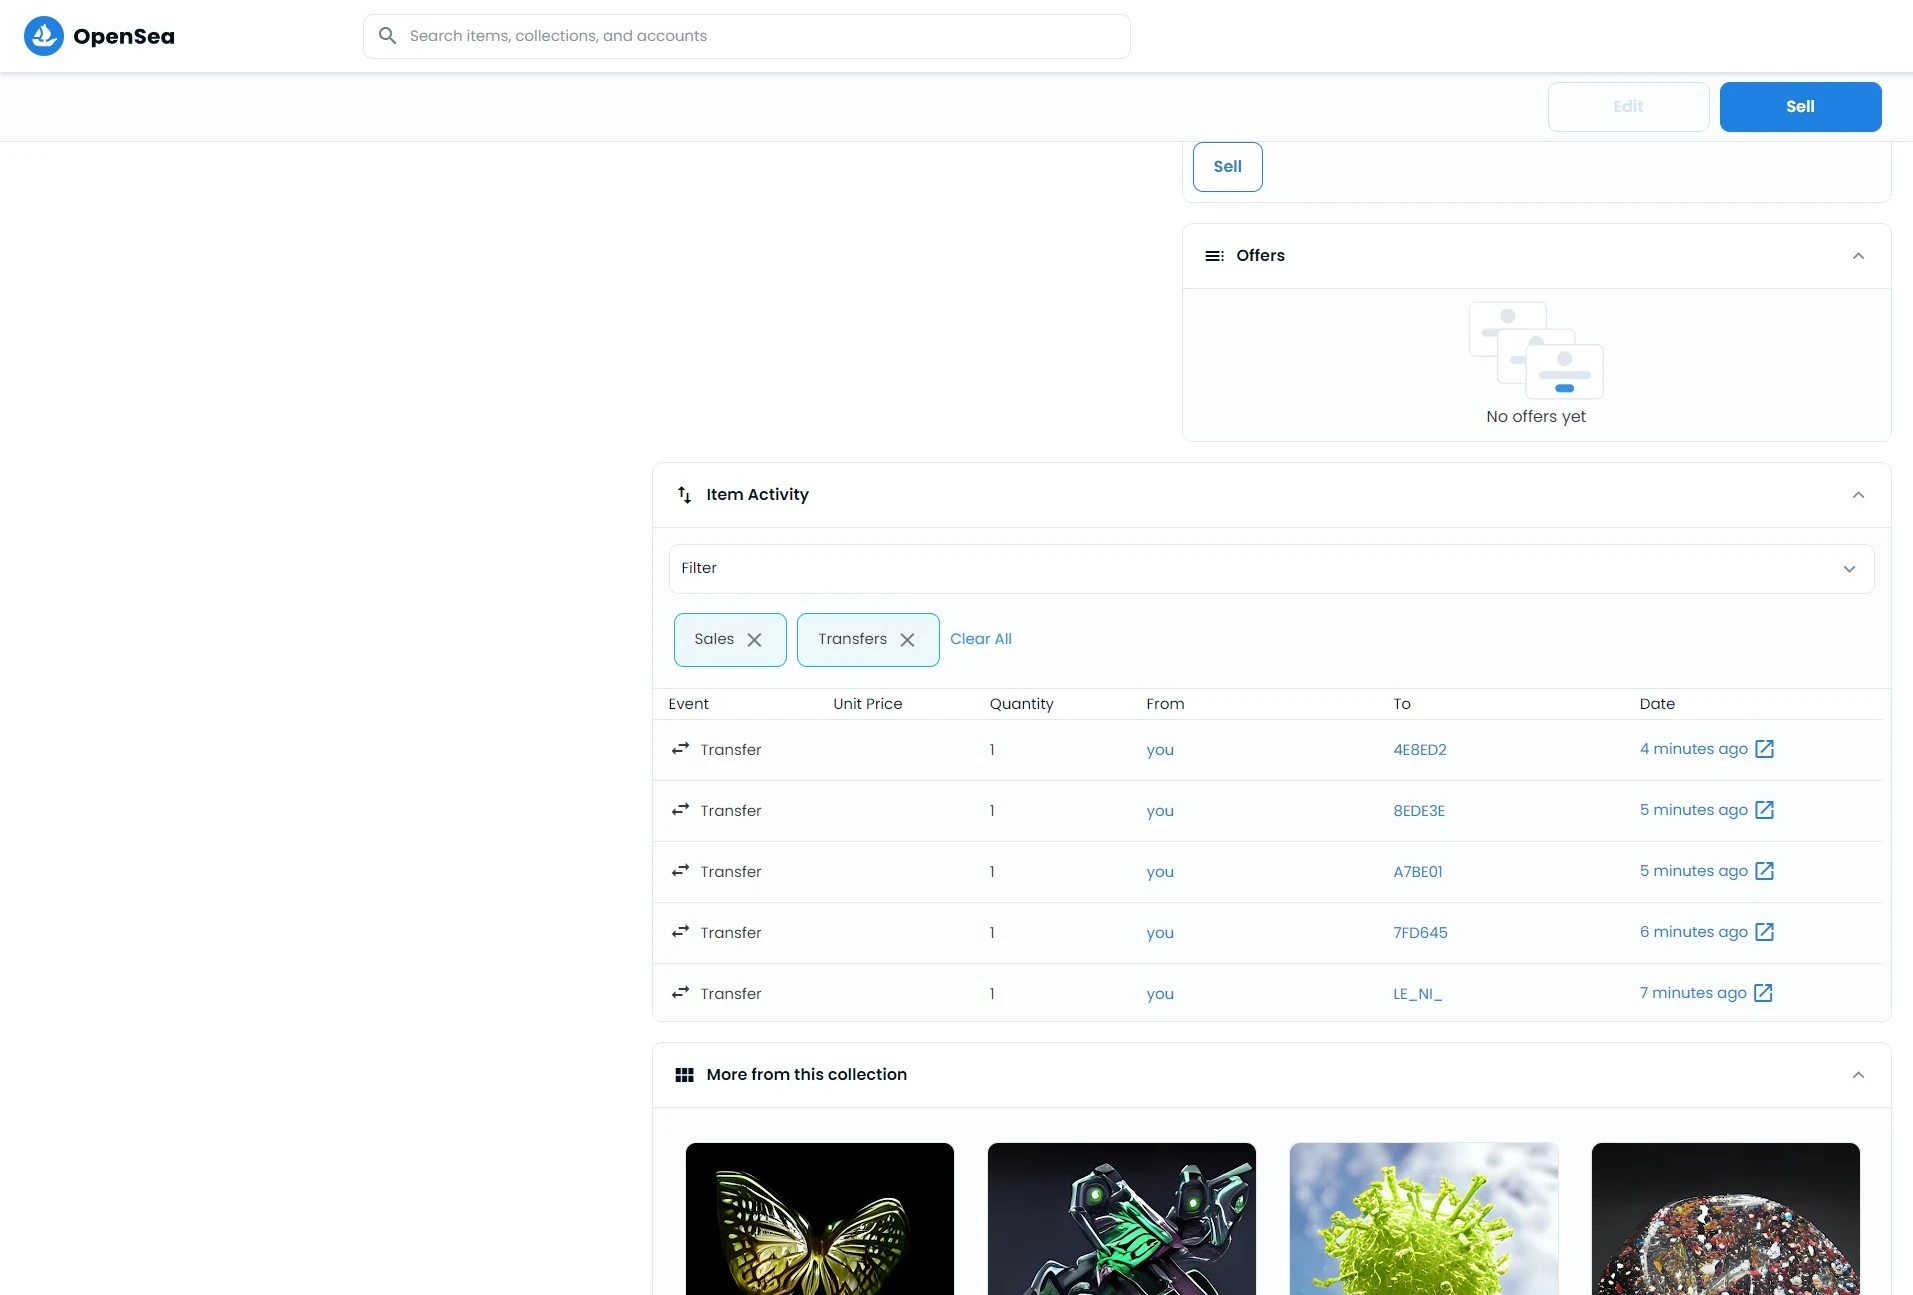
Task: Click the Edit button
Action: pos(1628,107)
